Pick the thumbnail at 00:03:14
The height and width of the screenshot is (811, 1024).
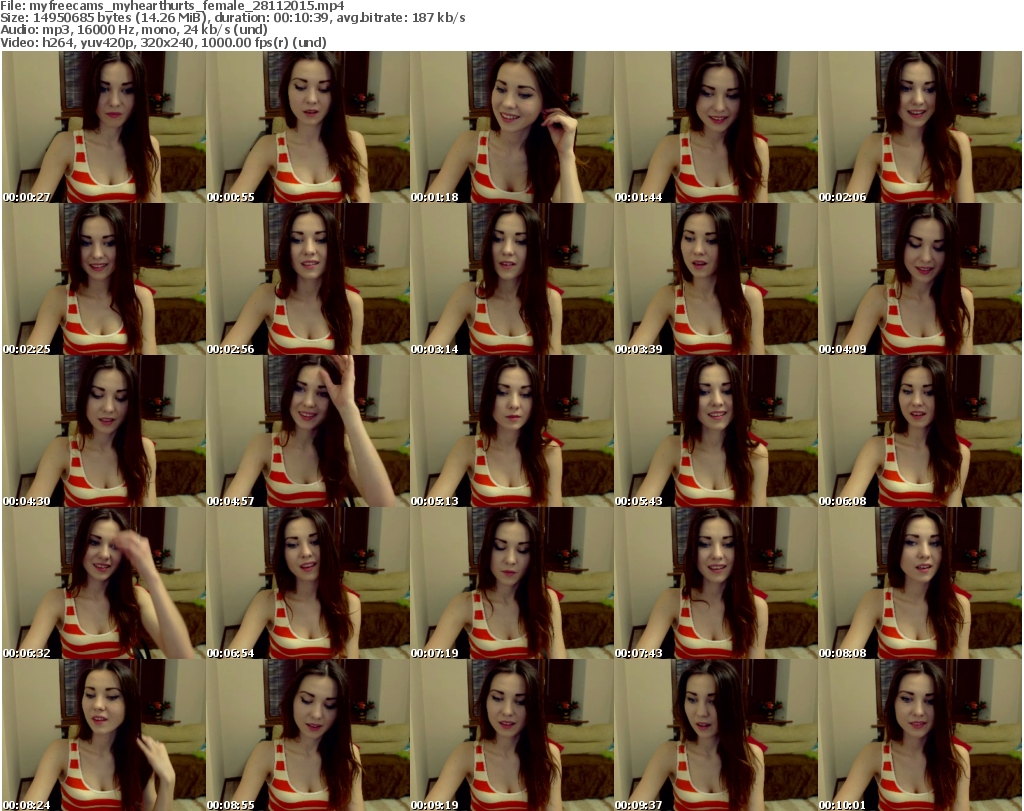pos(512,279)
